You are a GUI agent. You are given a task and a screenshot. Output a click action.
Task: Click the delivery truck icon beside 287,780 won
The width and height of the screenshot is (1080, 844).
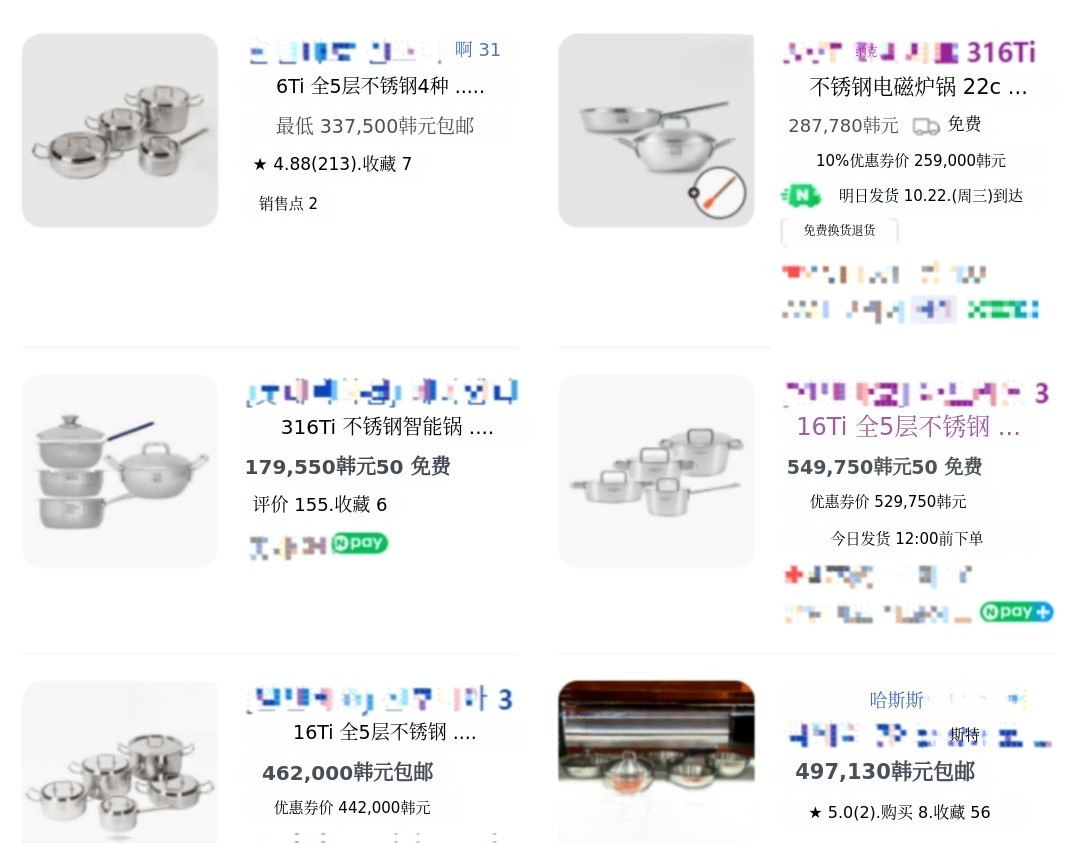(926, 126)
